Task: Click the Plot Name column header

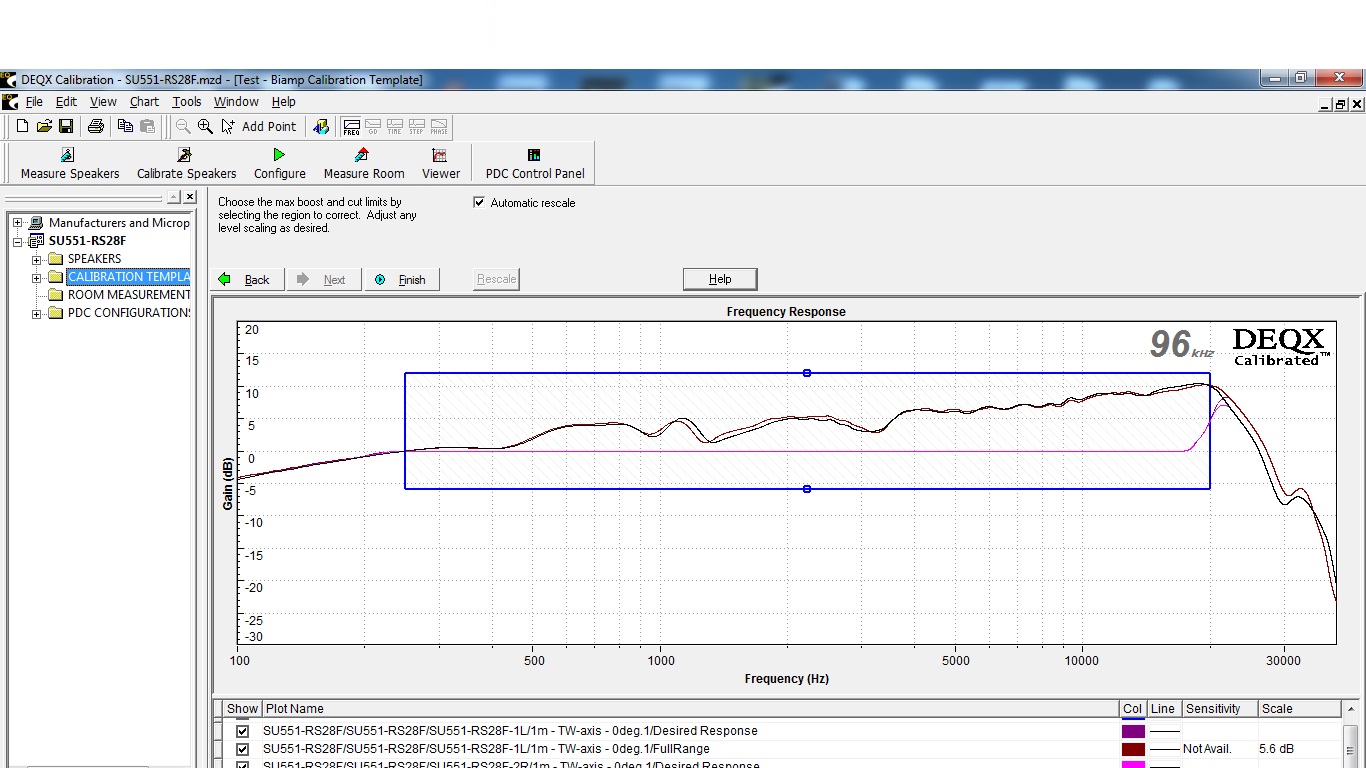Action: 690,709
